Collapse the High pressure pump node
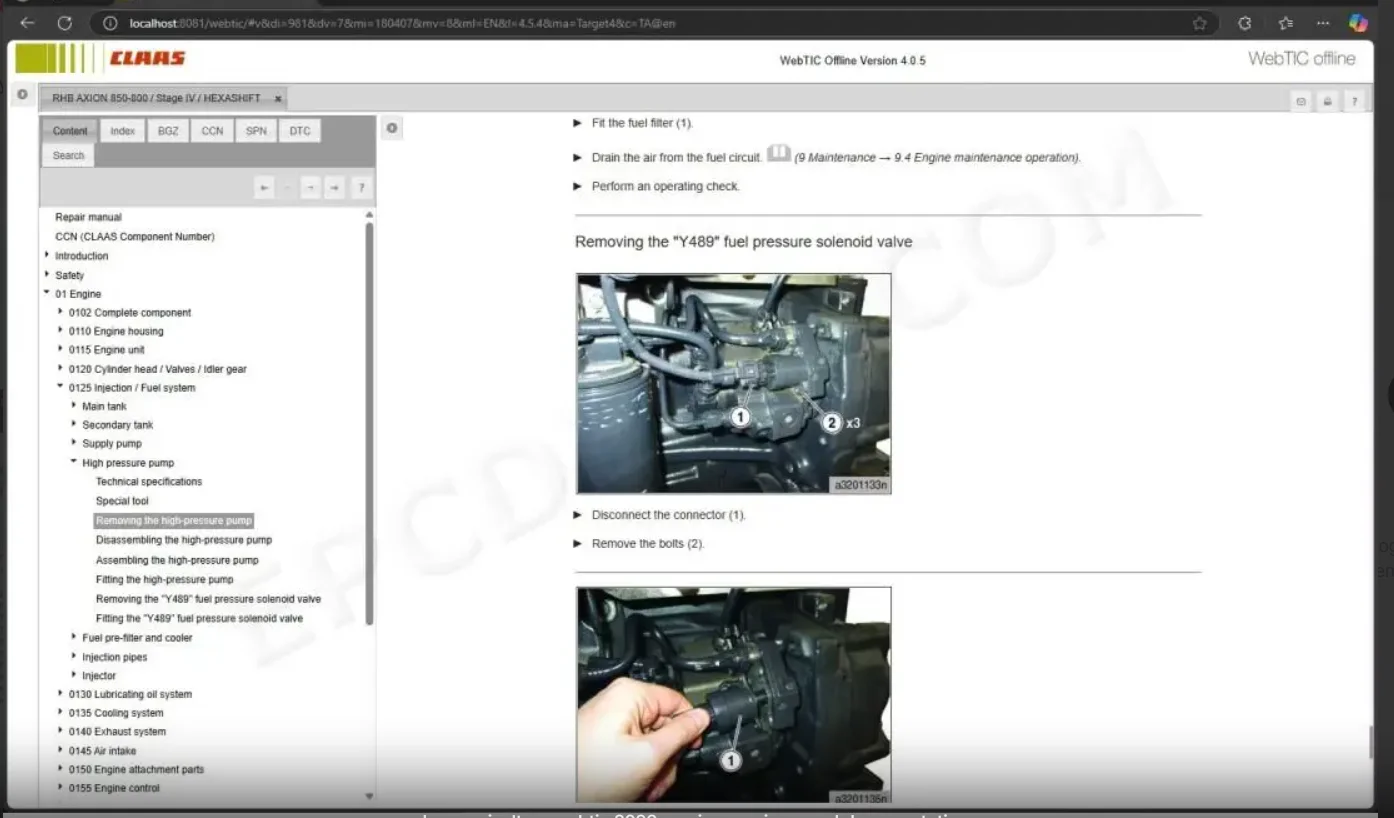Screen dimensions: 1394x818 (74, 462)
